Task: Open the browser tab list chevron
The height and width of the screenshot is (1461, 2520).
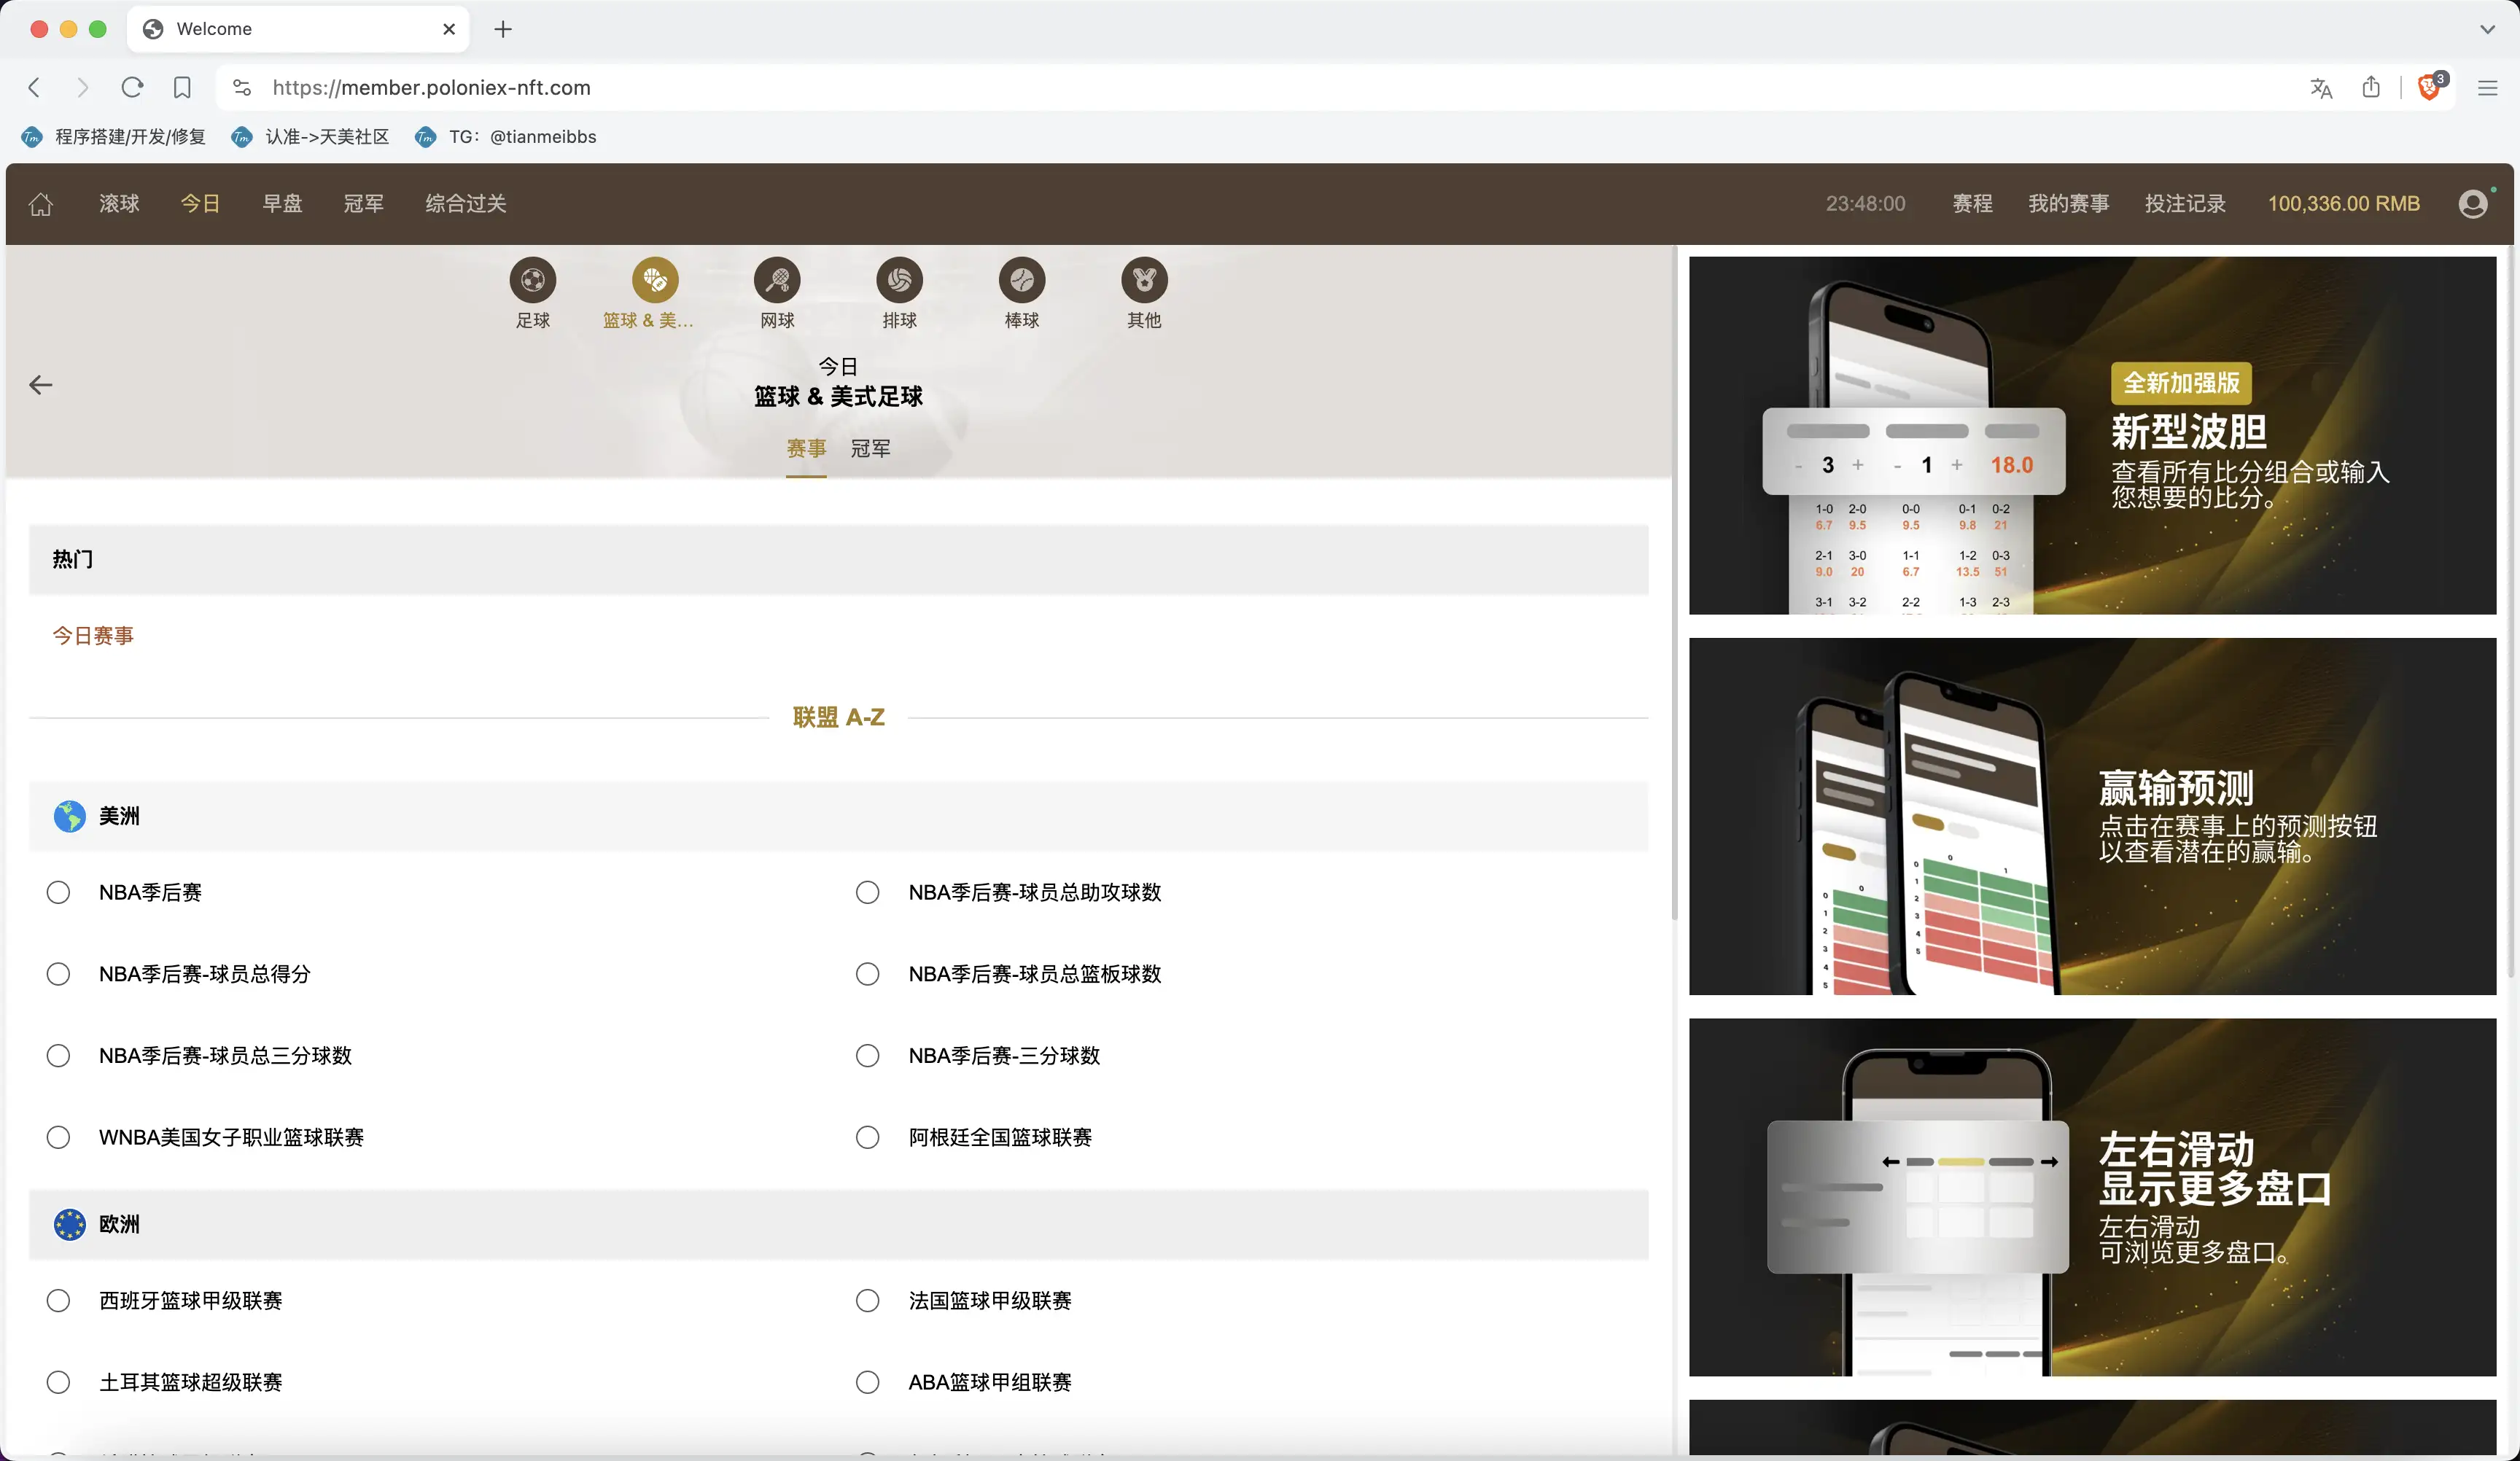Action: click(x=2487, y=29)
